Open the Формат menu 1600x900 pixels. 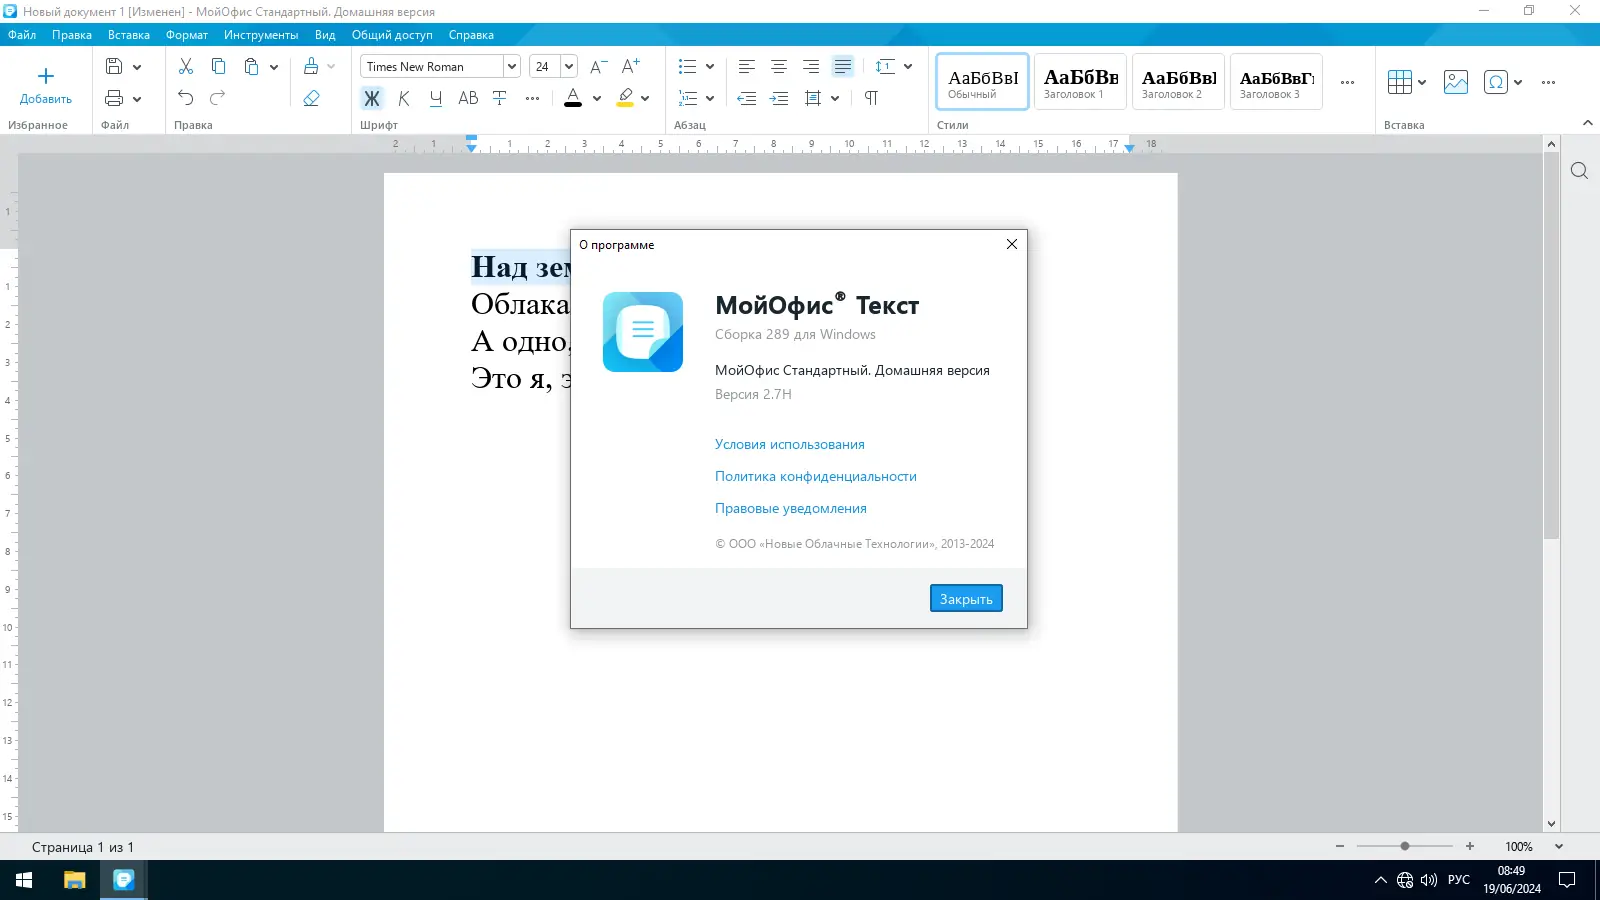187,35
